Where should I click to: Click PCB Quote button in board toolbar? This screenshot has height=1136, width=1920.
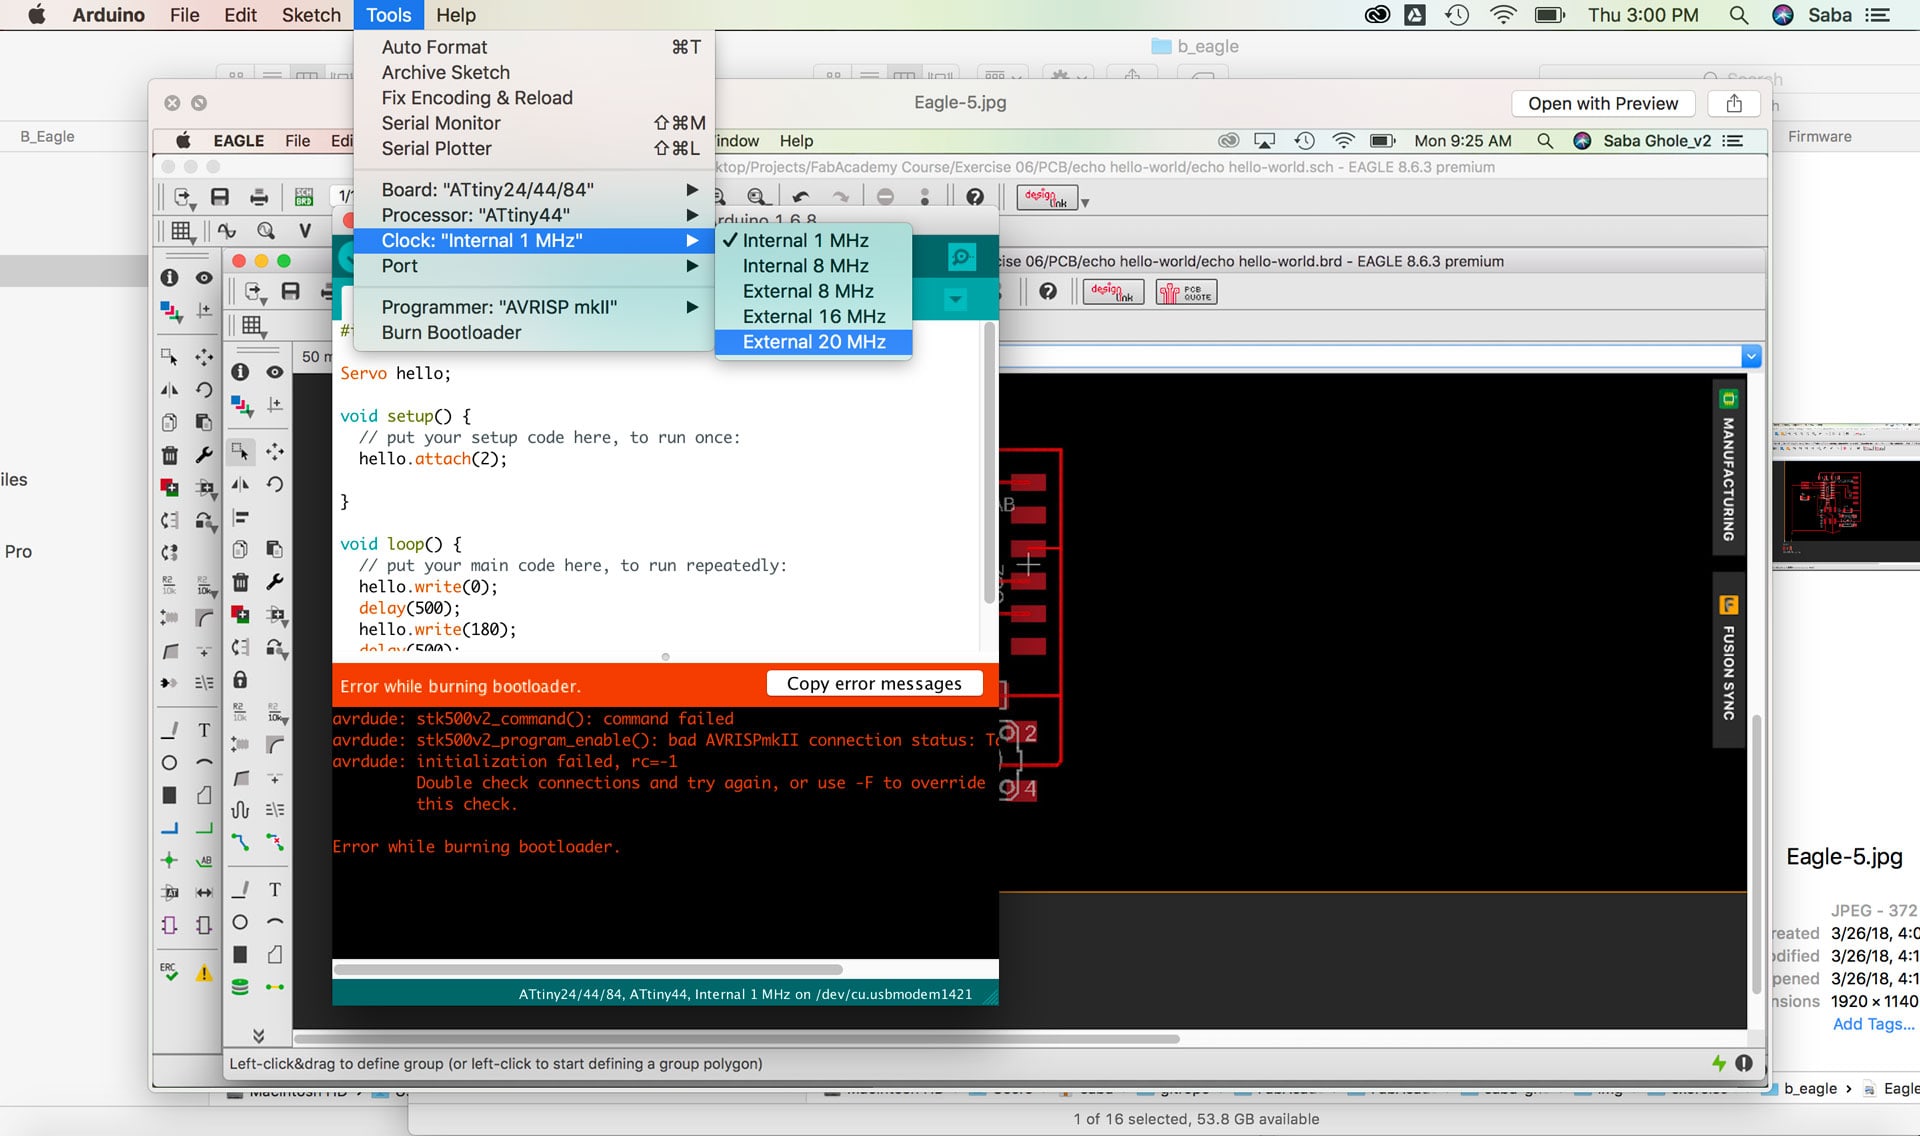pos(1186,292)
